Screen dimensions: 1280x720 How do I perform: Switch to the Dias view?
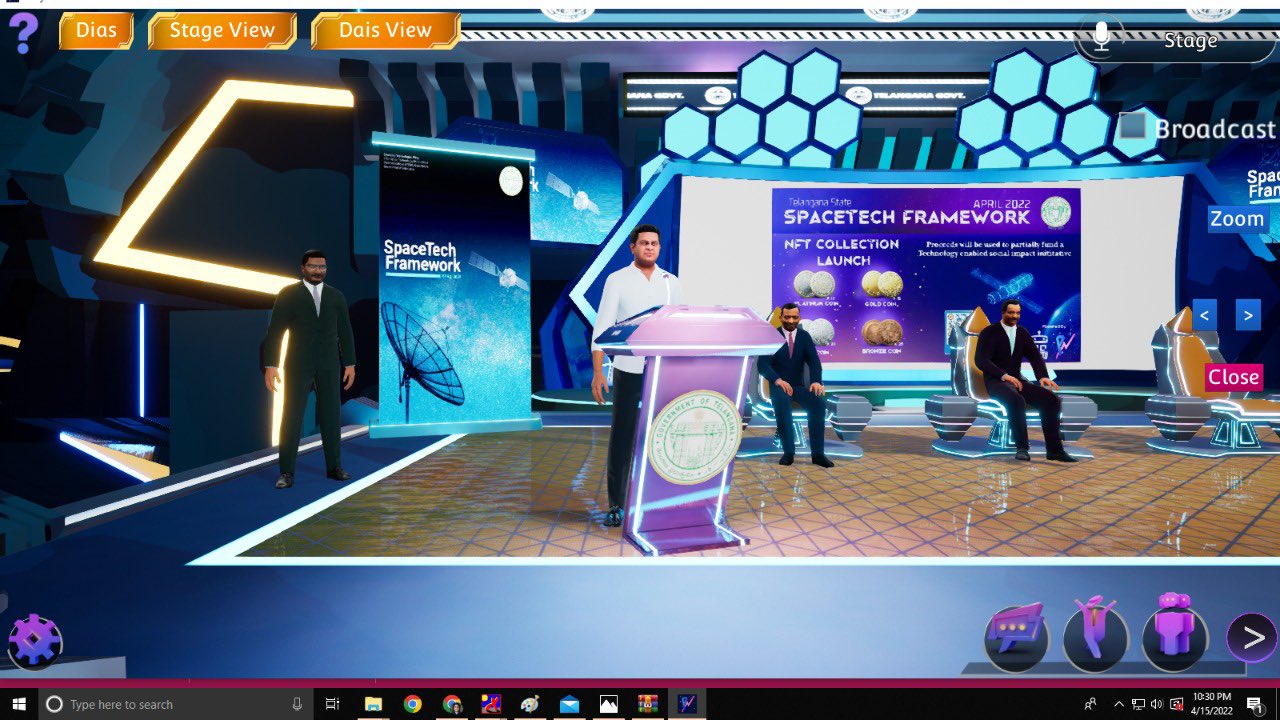tap(96, 30)
